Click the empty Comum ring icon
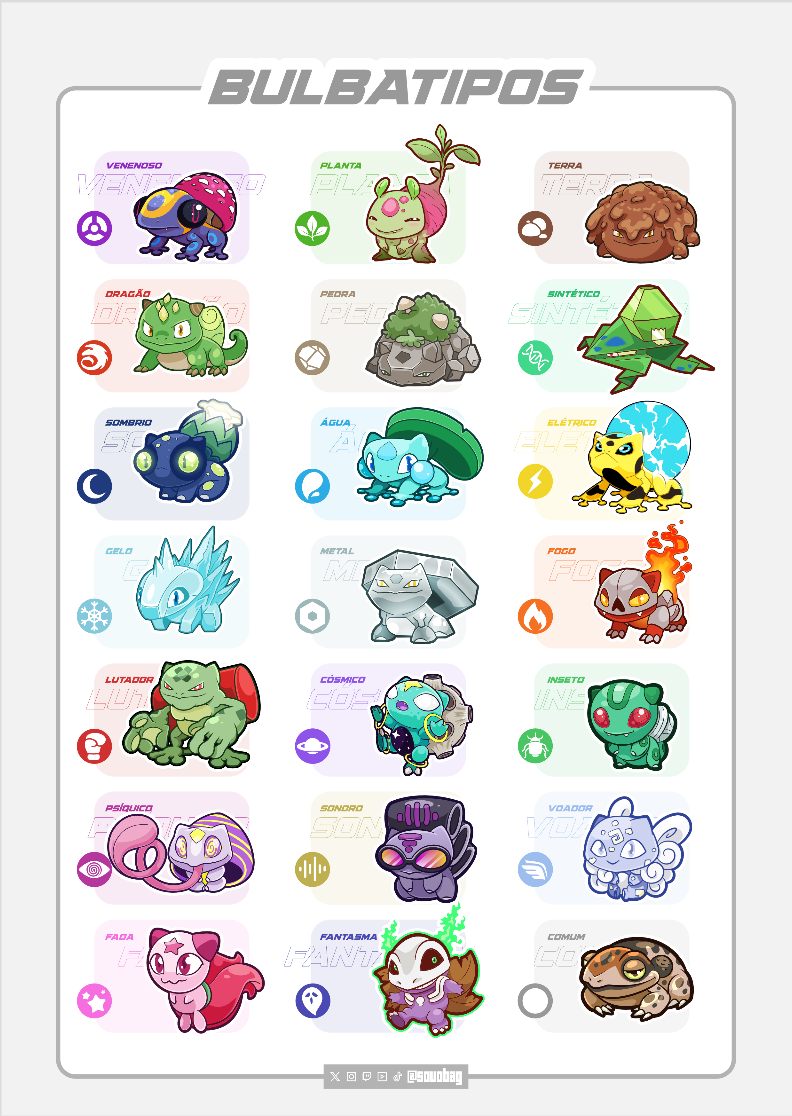Viewport: 792px width, 1116px height. 535,1001
